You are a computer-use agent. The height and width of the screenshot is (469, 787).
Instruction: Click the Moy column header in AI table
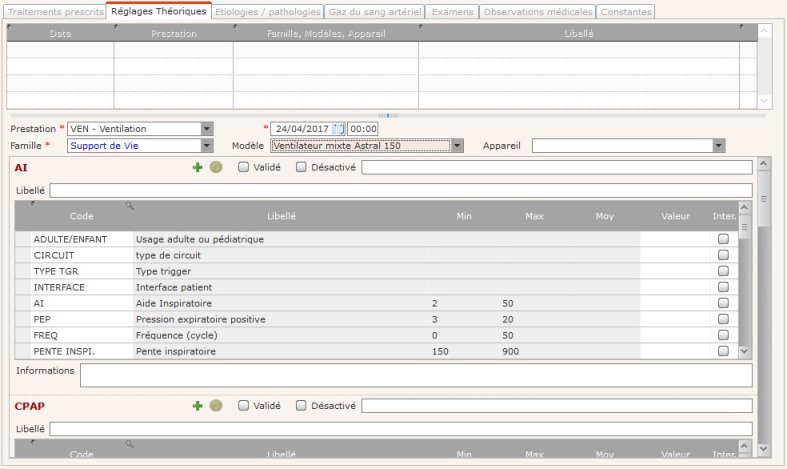[604, 216]
